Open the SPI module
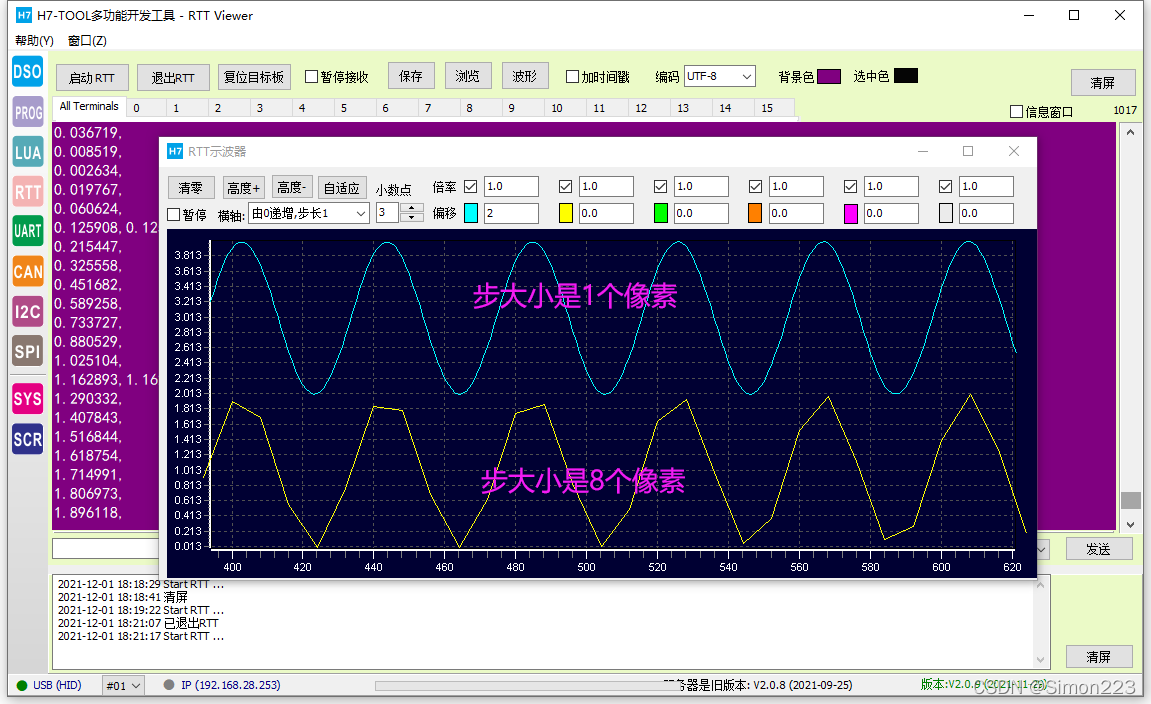The height and width of the screenshot is (704, 1151). pyautogui.click(x=28, y=351)
